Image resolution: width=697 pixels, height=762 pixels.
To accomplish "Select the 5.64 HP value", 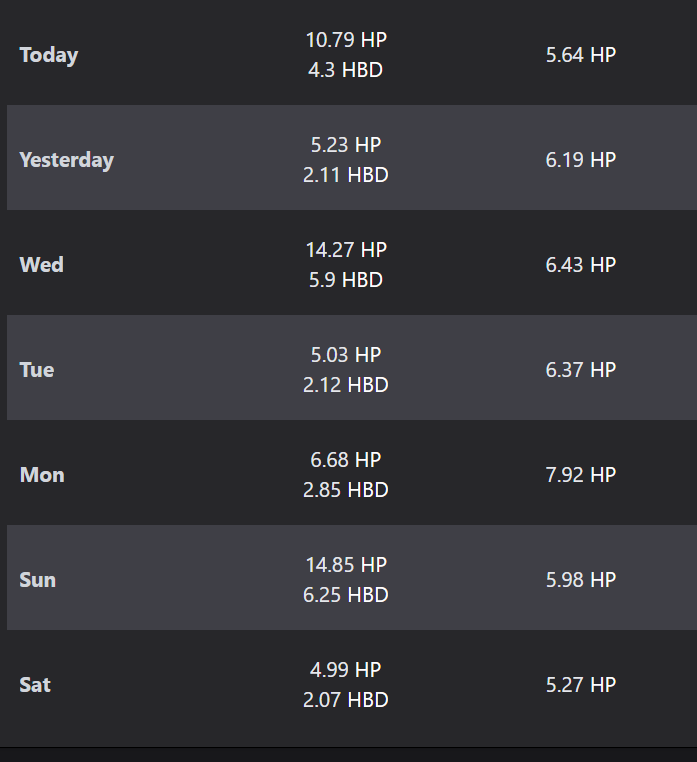I will 581,55.
